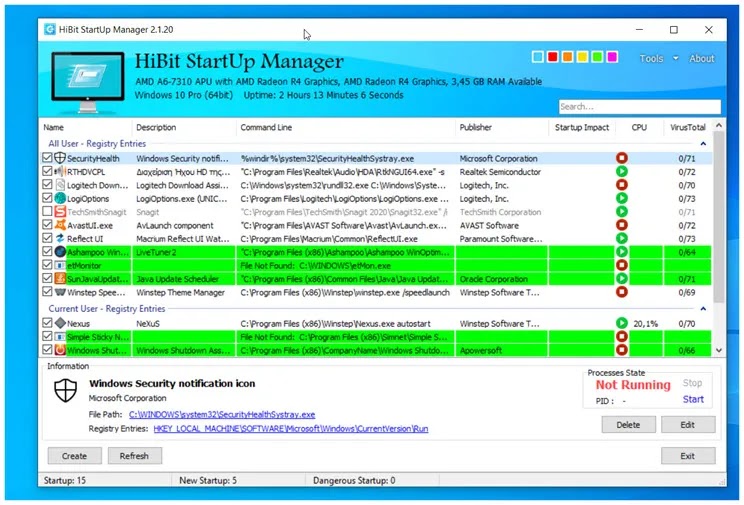Click the list scrollbar down arrow

pos(719,350)
